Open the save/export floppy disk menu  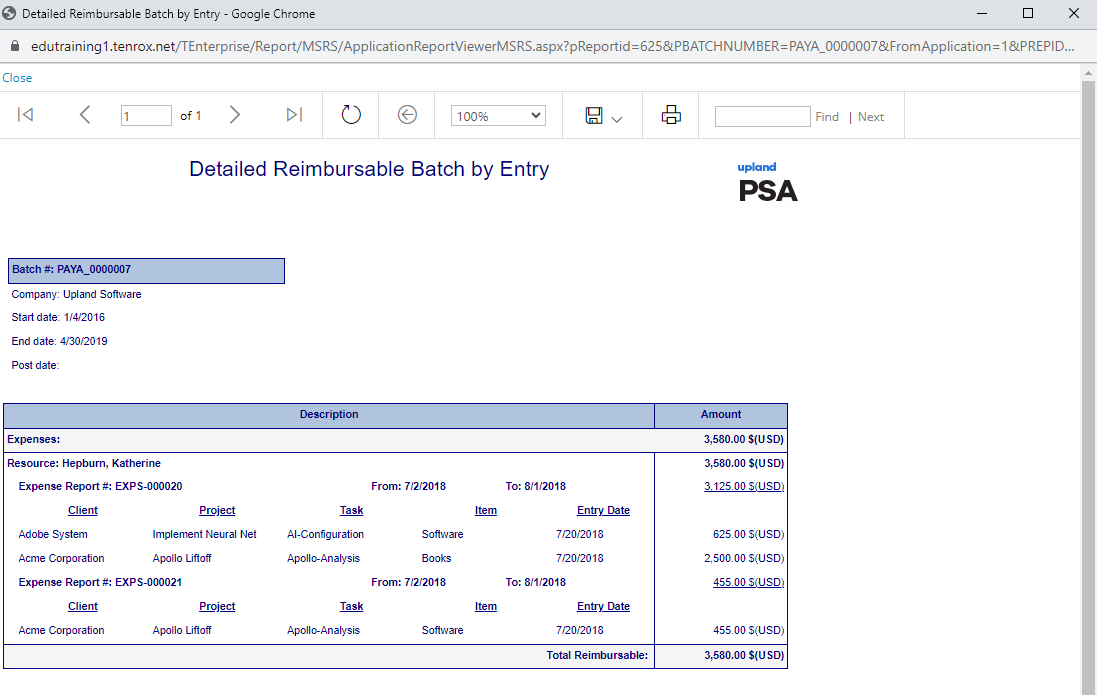click(x=594, y=115)
